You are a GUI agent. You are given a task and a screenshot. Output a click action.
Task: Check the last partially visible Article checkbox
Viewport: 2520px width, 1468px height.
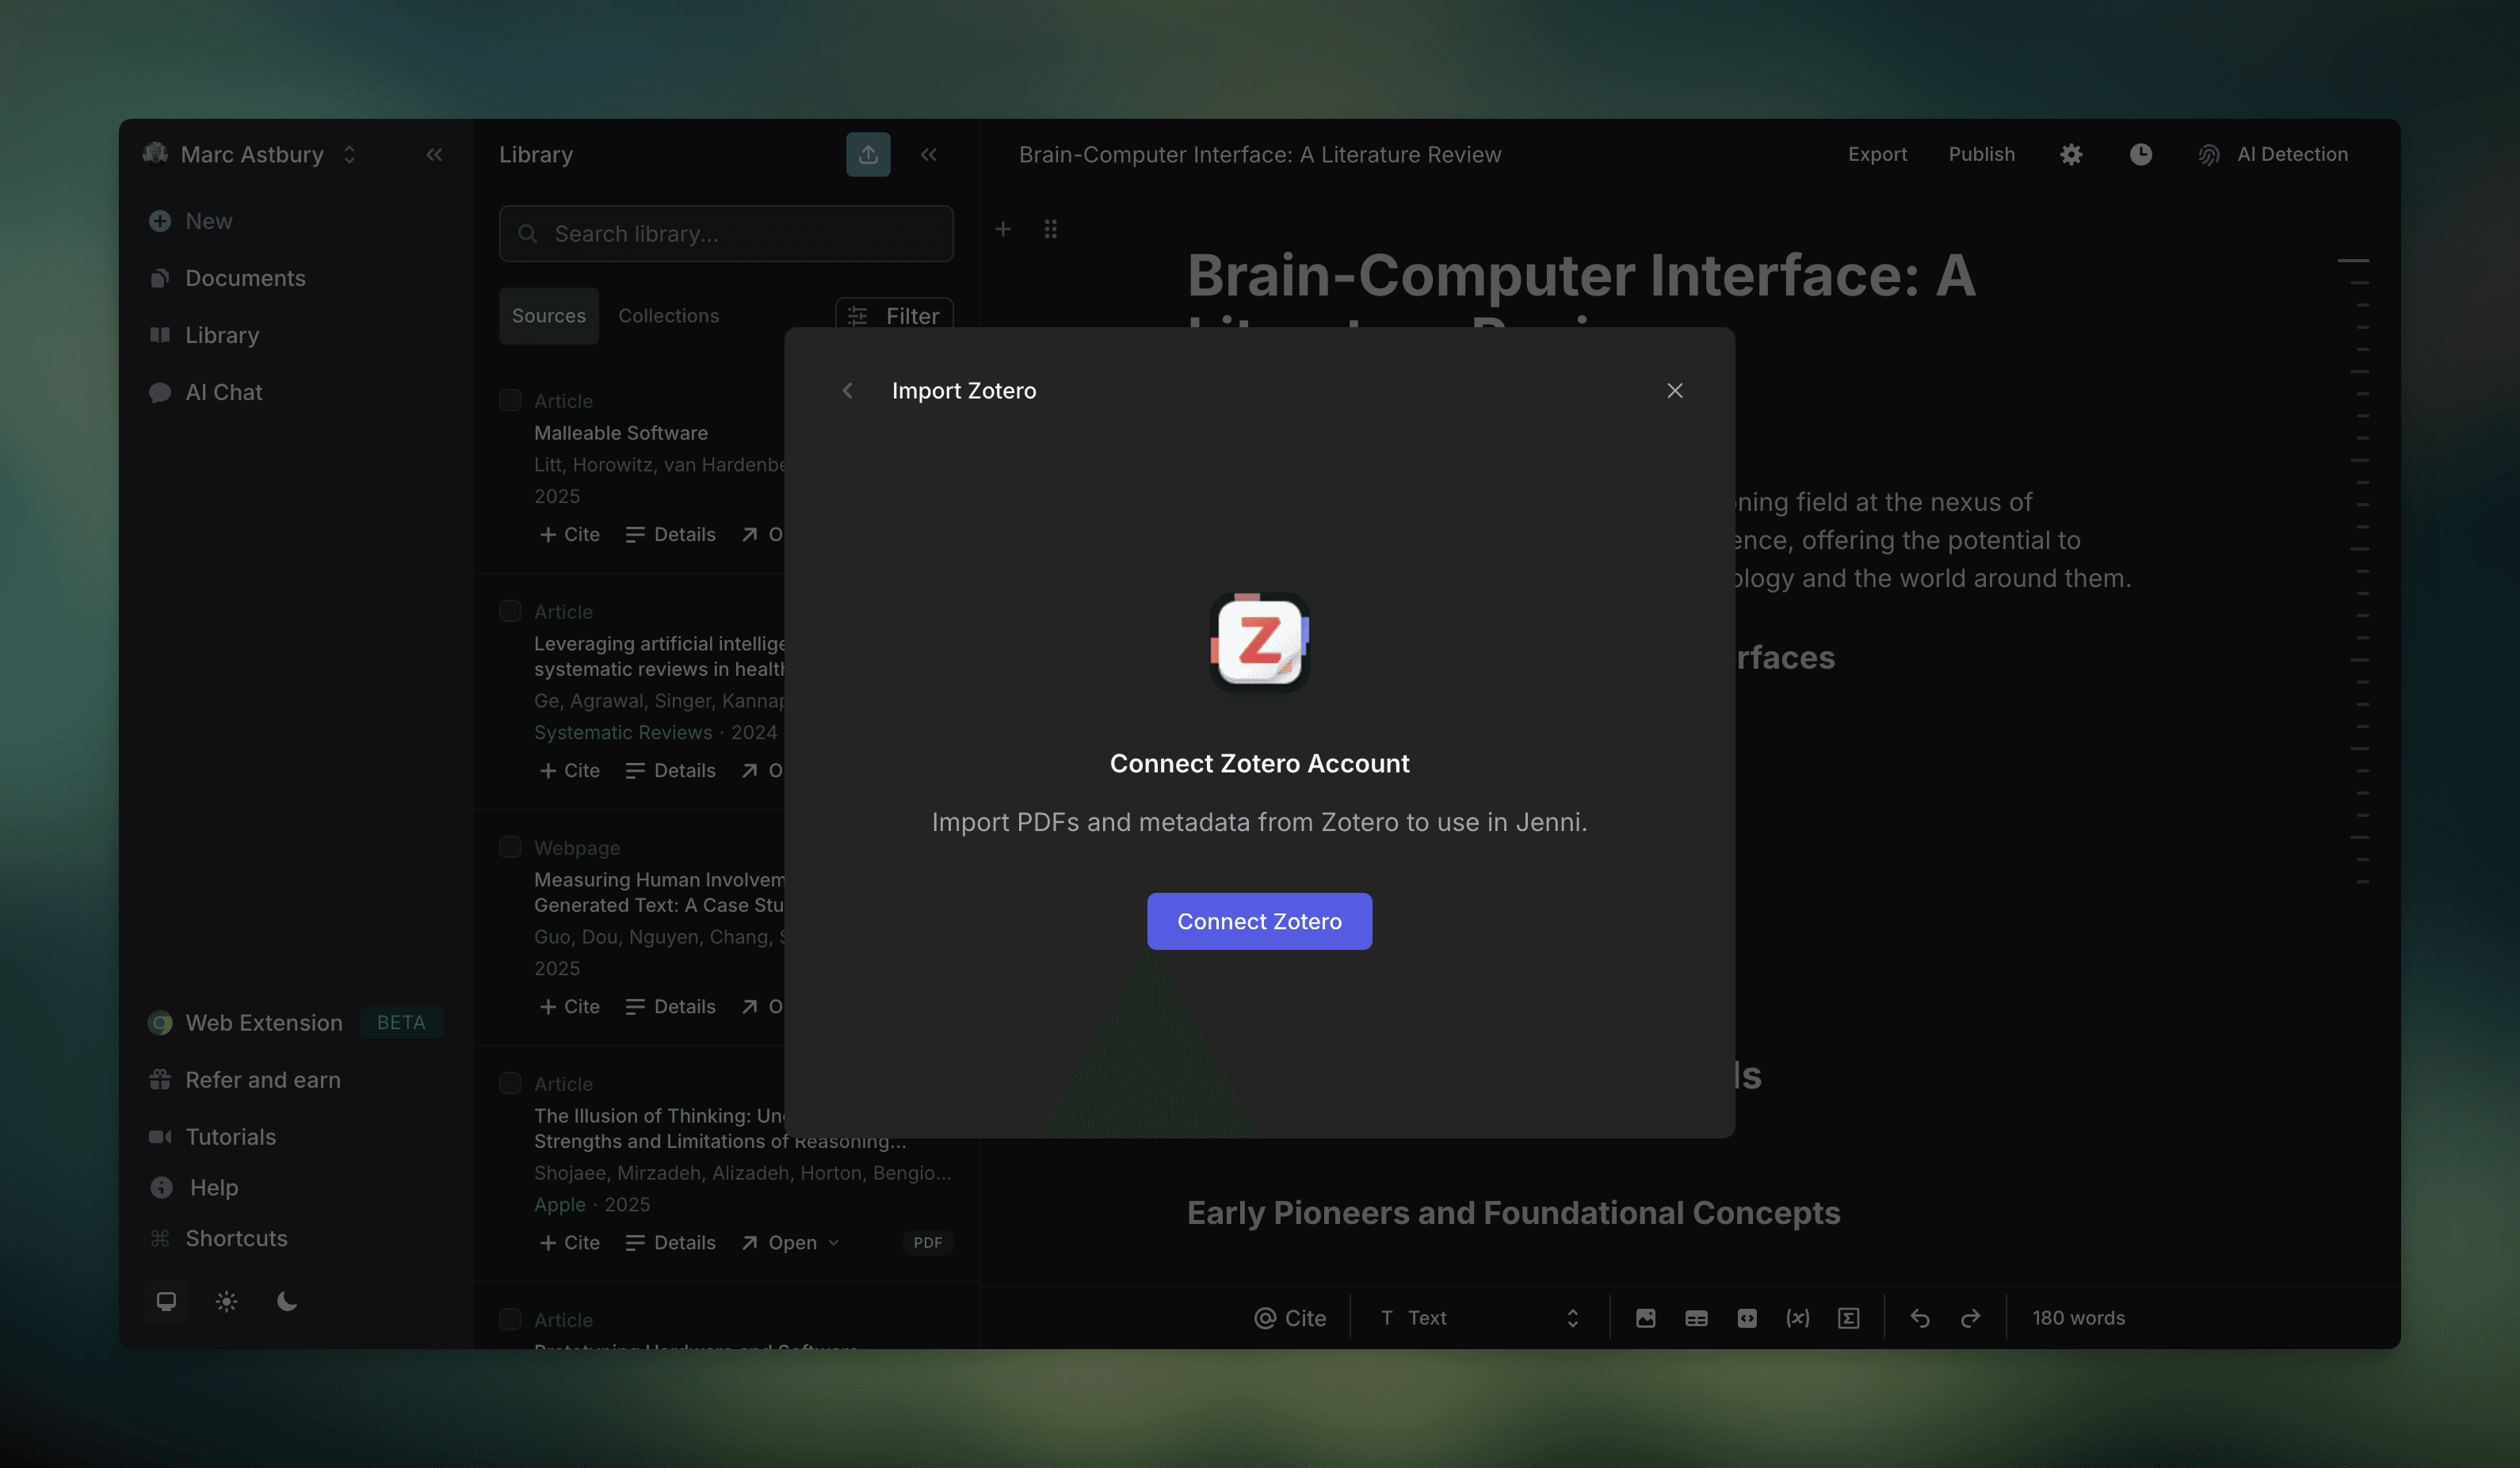tap(510, 1319)
